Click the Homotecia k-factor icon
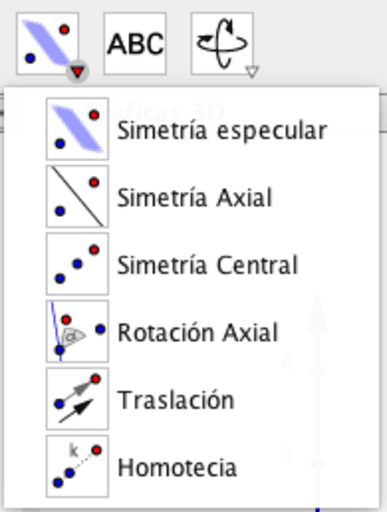The width and height of the screenshot is (387, 512). pyautogui.click(x=77, y=466)
